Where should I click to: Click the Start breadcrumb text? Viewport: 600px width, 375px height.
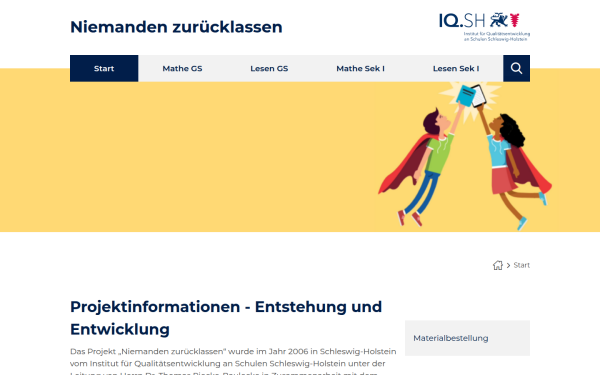coord(522,265)
